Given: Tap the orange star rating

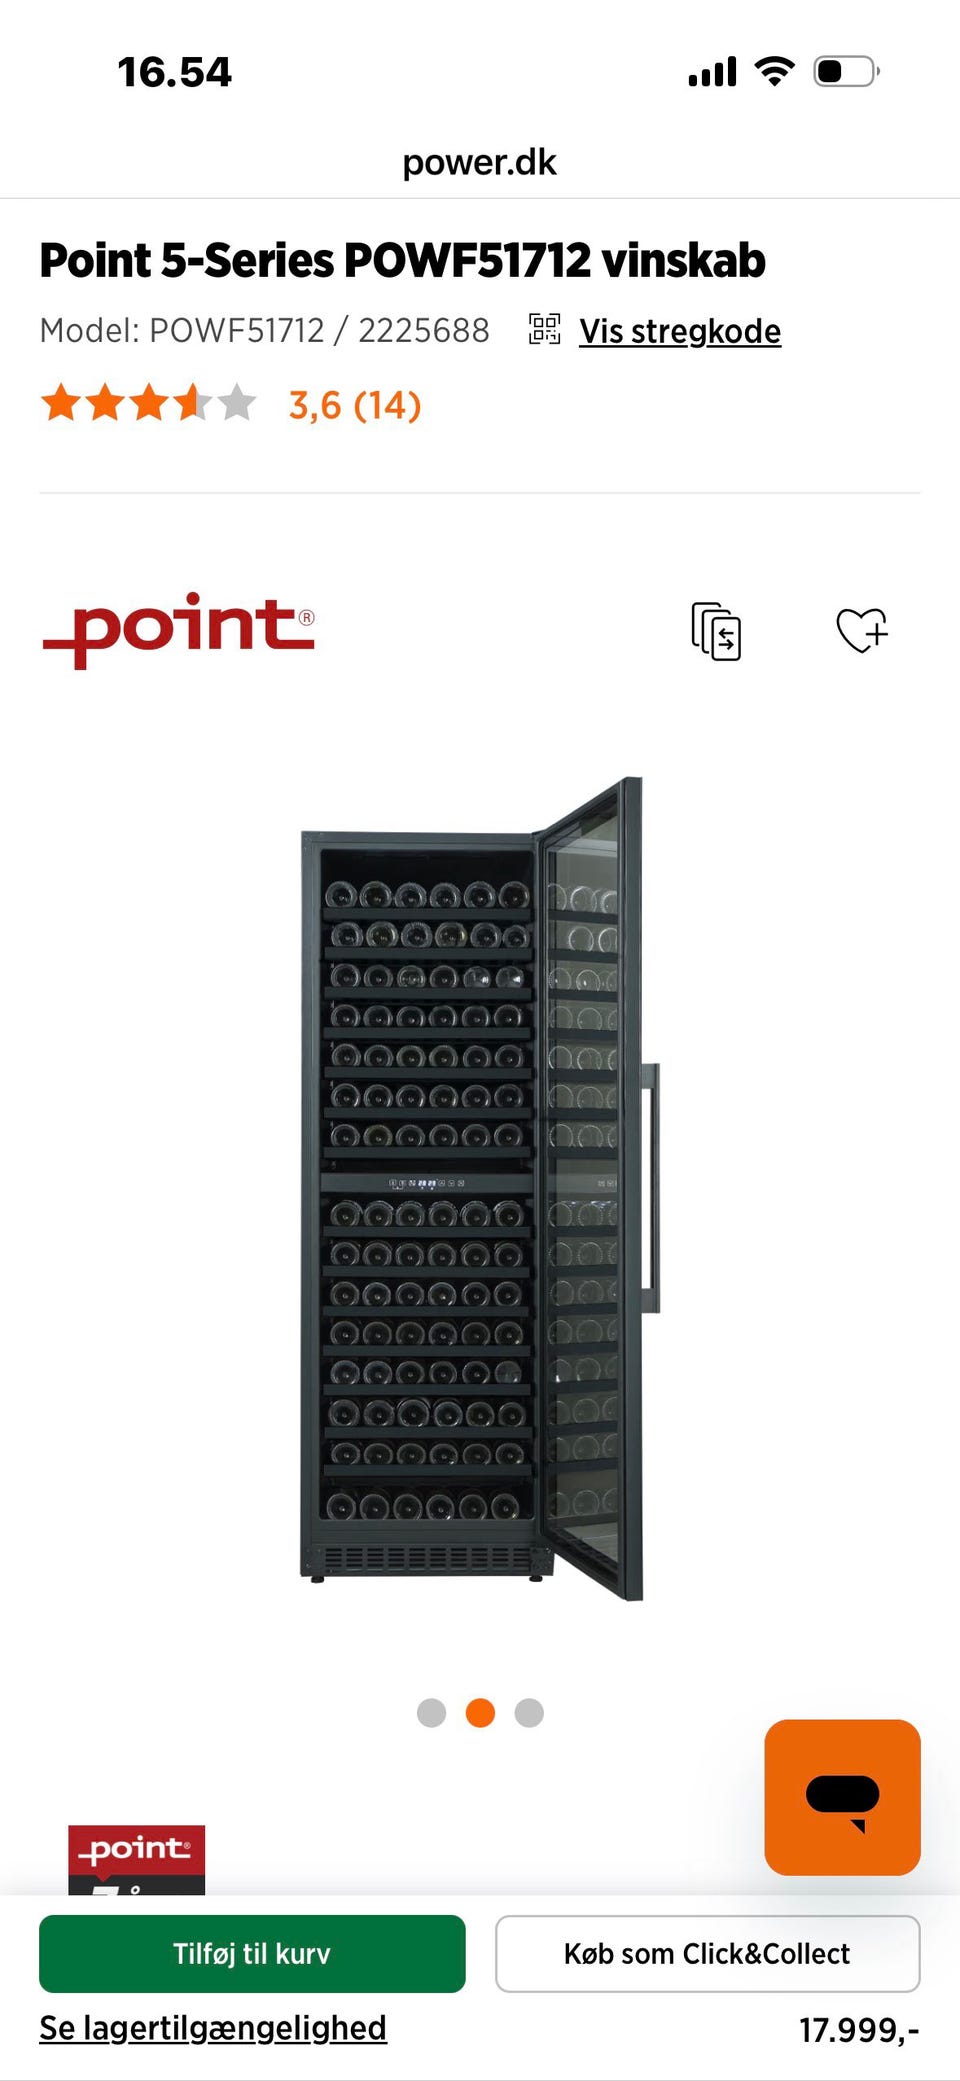Looking at the screenshot, I should 148,404.
